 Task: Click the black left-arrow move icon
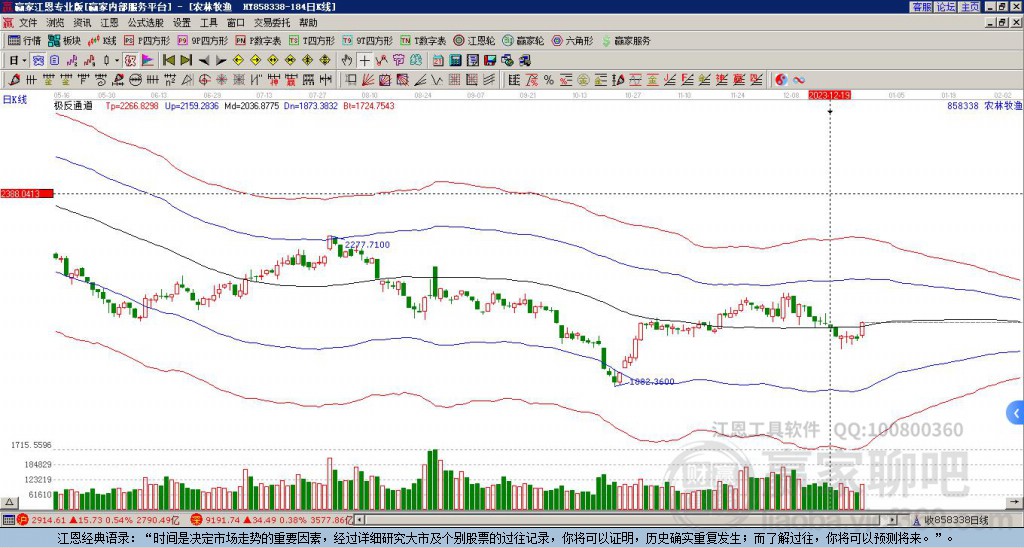coord(204,61)
